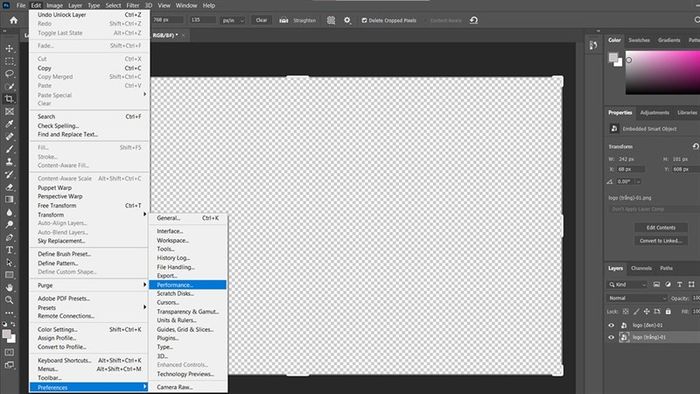700x394 pixels.
Task: Select the Hand tool
Action: 9,288
